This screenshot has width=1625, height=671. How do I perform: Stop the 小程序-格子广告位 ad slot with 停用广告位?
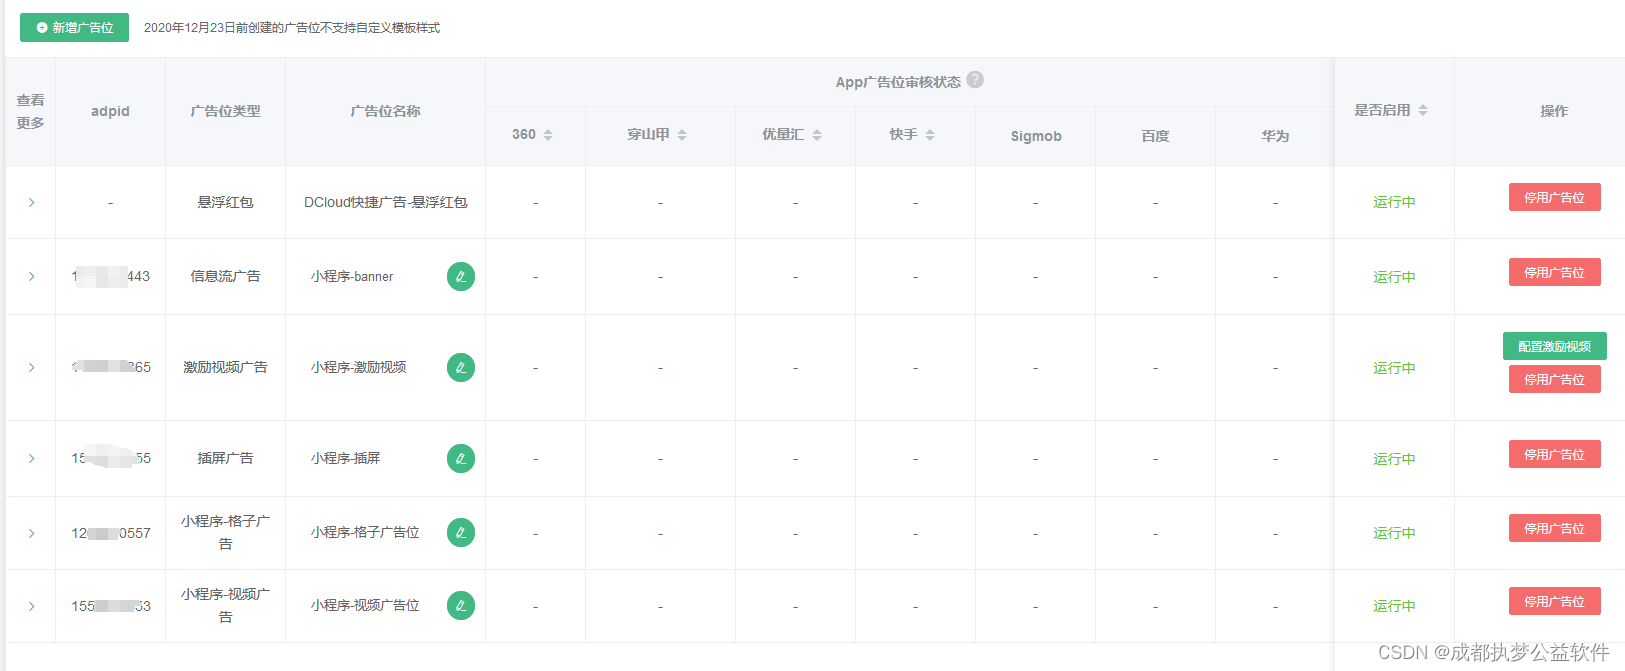click(x=1554, y=528)
